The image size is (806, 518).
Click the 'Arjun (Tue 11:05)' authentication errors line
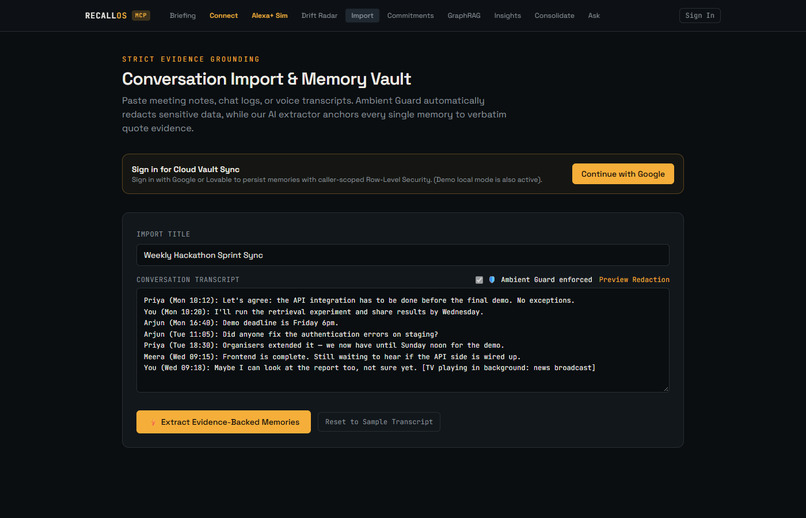point(291,334)
